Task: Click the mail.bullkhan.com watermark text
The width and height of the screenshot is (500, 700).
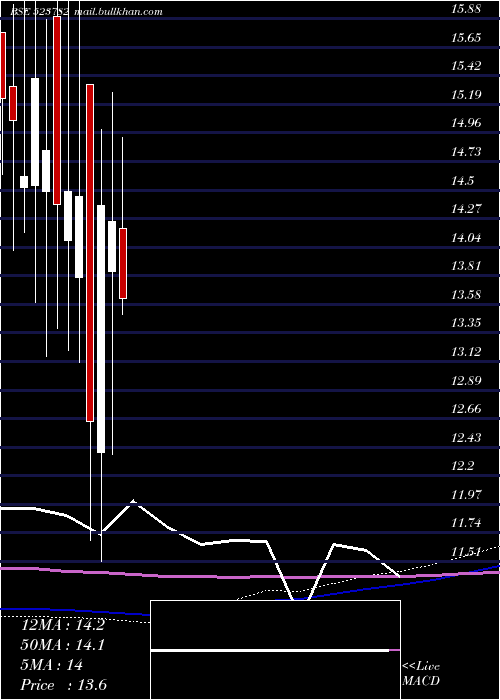Action: [x=118, y=12]
